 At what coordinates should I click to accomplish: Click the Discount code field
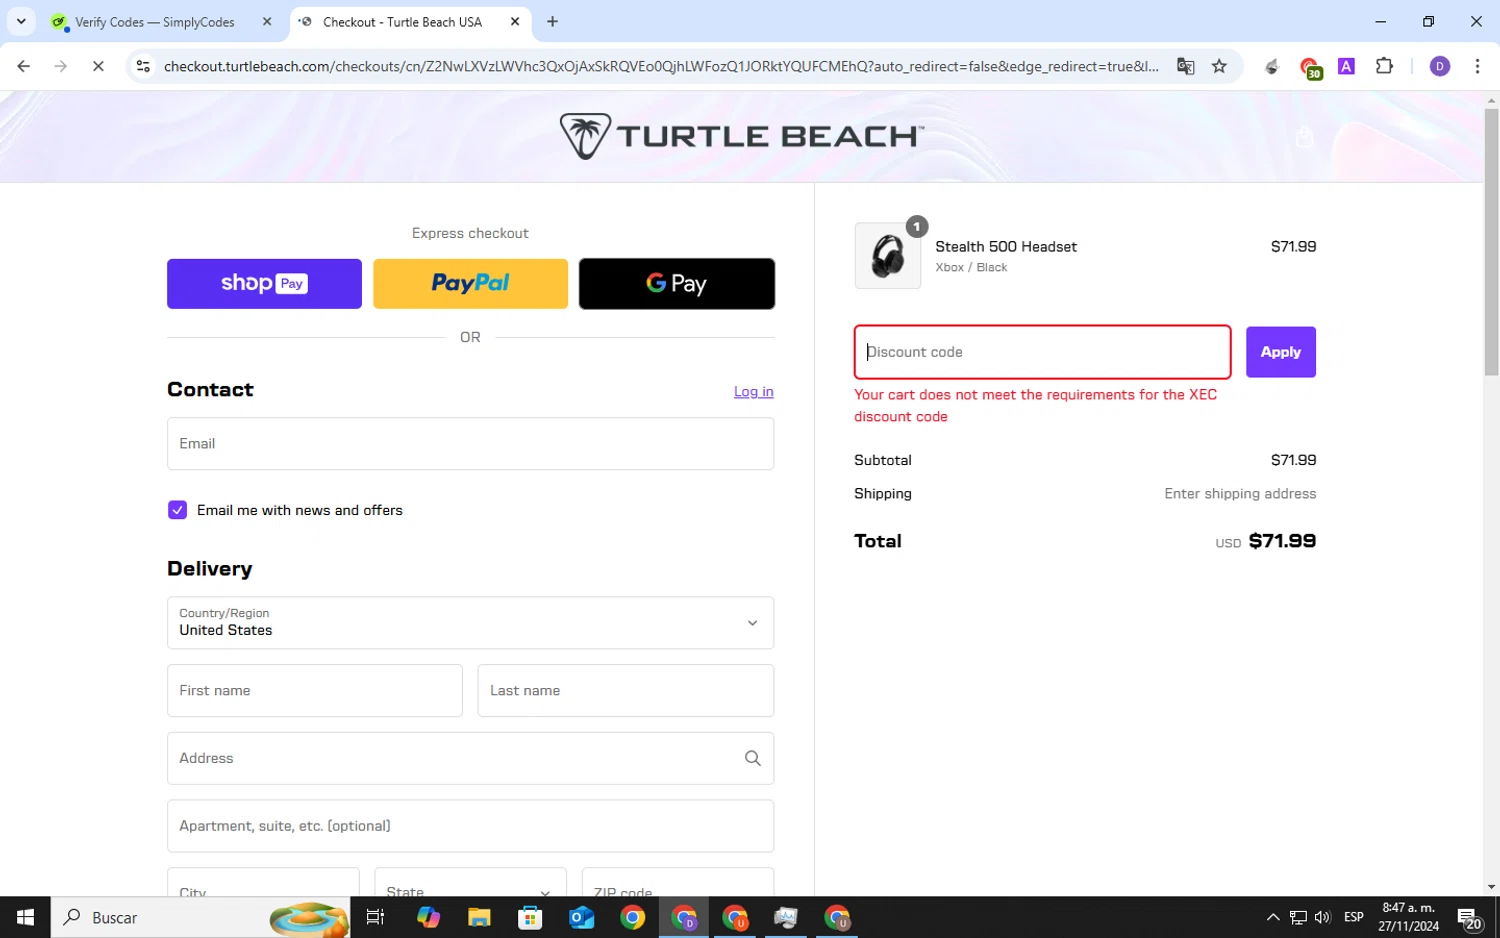[1042, 352]
